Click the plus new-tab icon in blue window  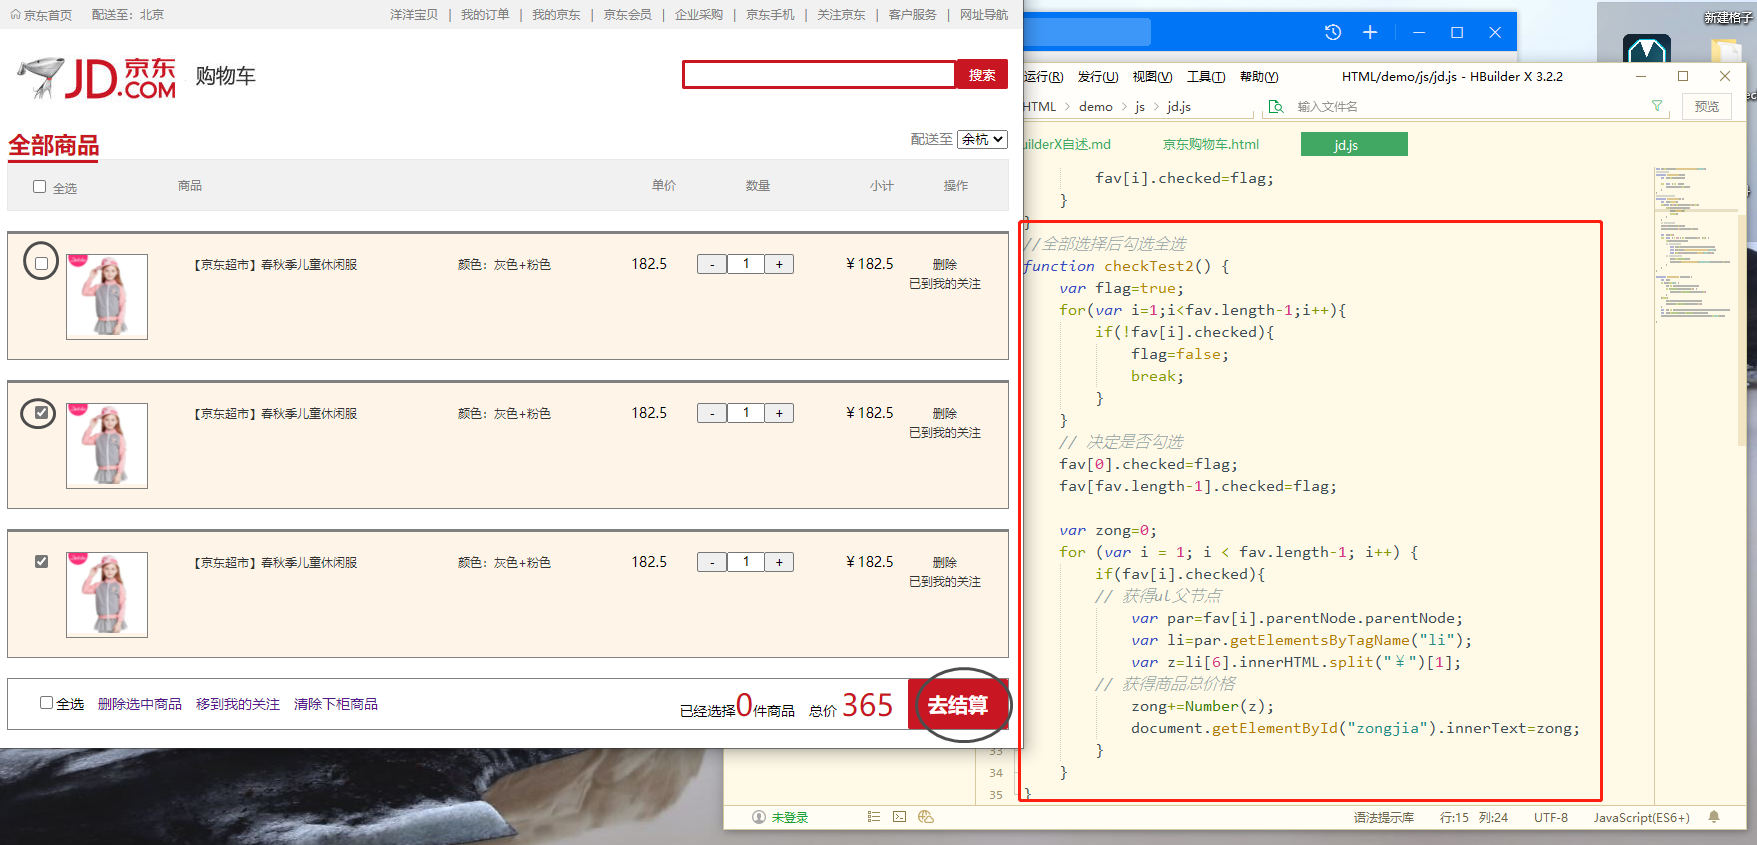coord(1370,32)
